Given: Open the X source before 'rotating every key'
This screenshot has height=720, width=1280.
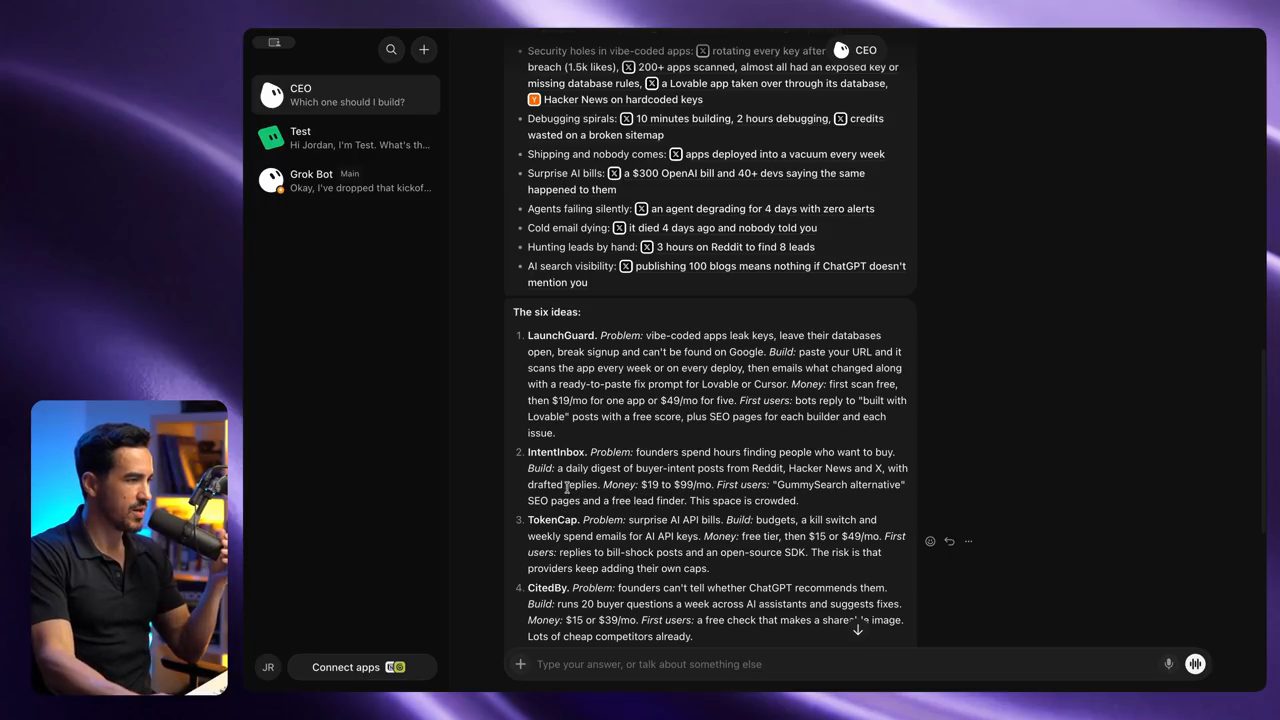Looking at the screenshot, I should click(x=703, y=51).
